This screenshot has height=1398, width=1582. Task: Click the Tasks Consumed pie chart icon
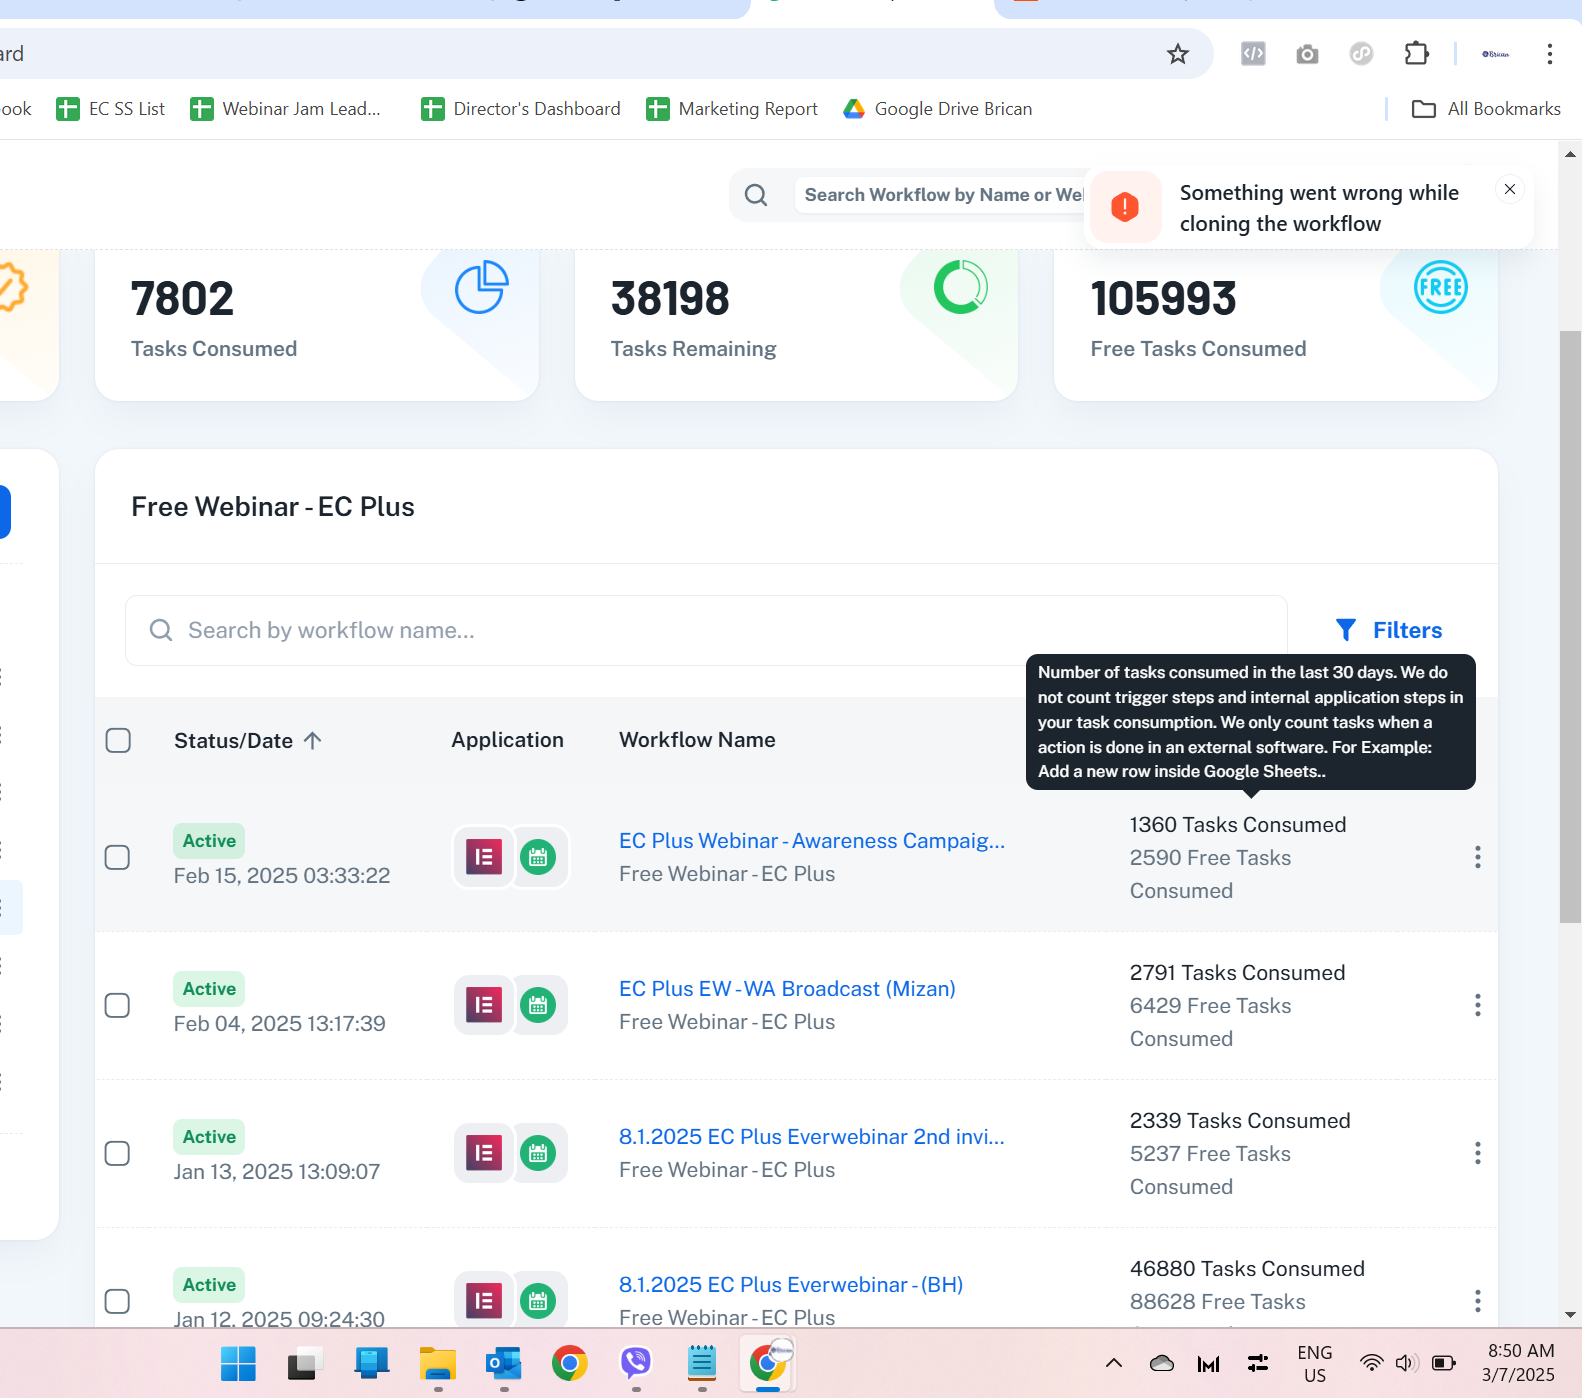[x=481, y=287]
